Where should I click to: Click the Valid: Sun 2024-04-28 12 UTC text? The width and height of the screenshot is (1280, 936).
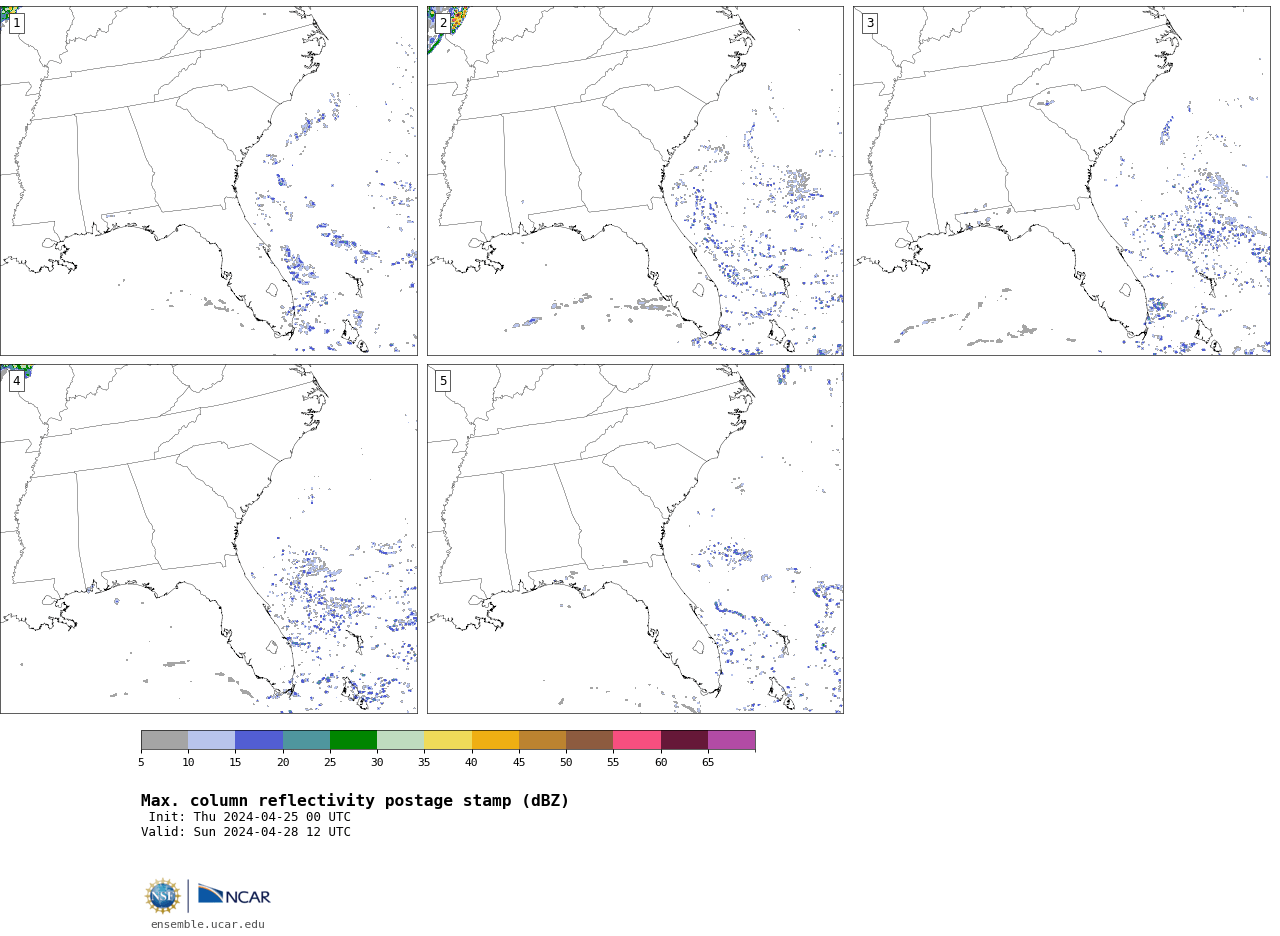pos(246,832)
